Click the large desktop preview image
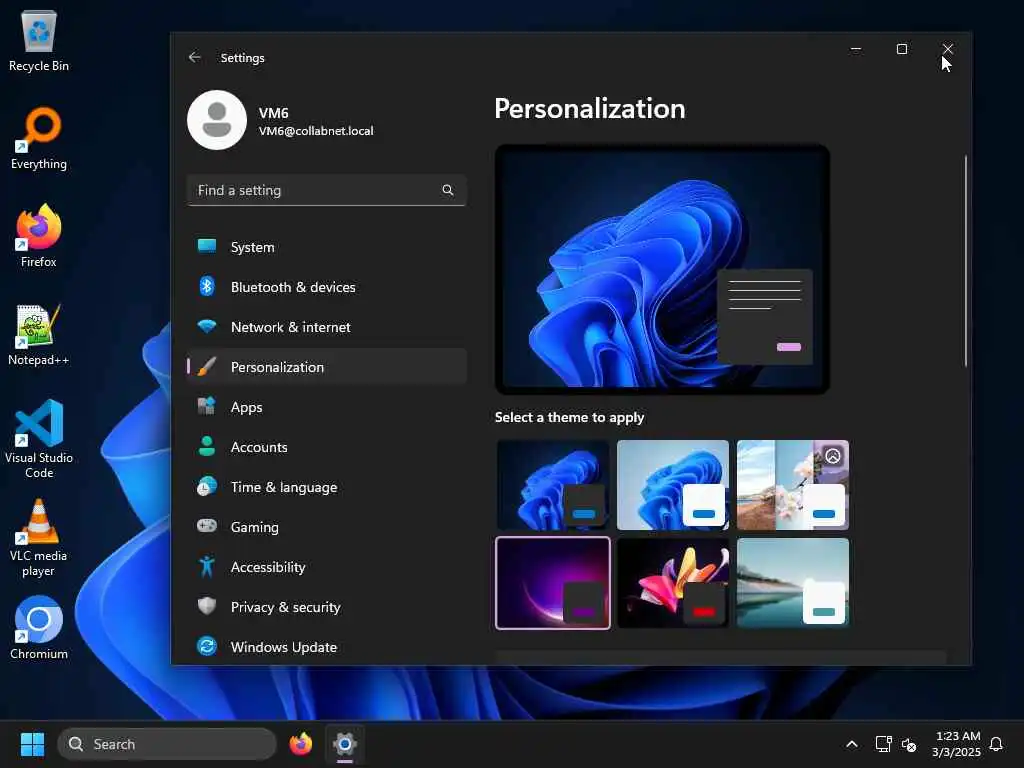Image resolution: width=1024 pixels, height=768 pixels. (662, 269)
